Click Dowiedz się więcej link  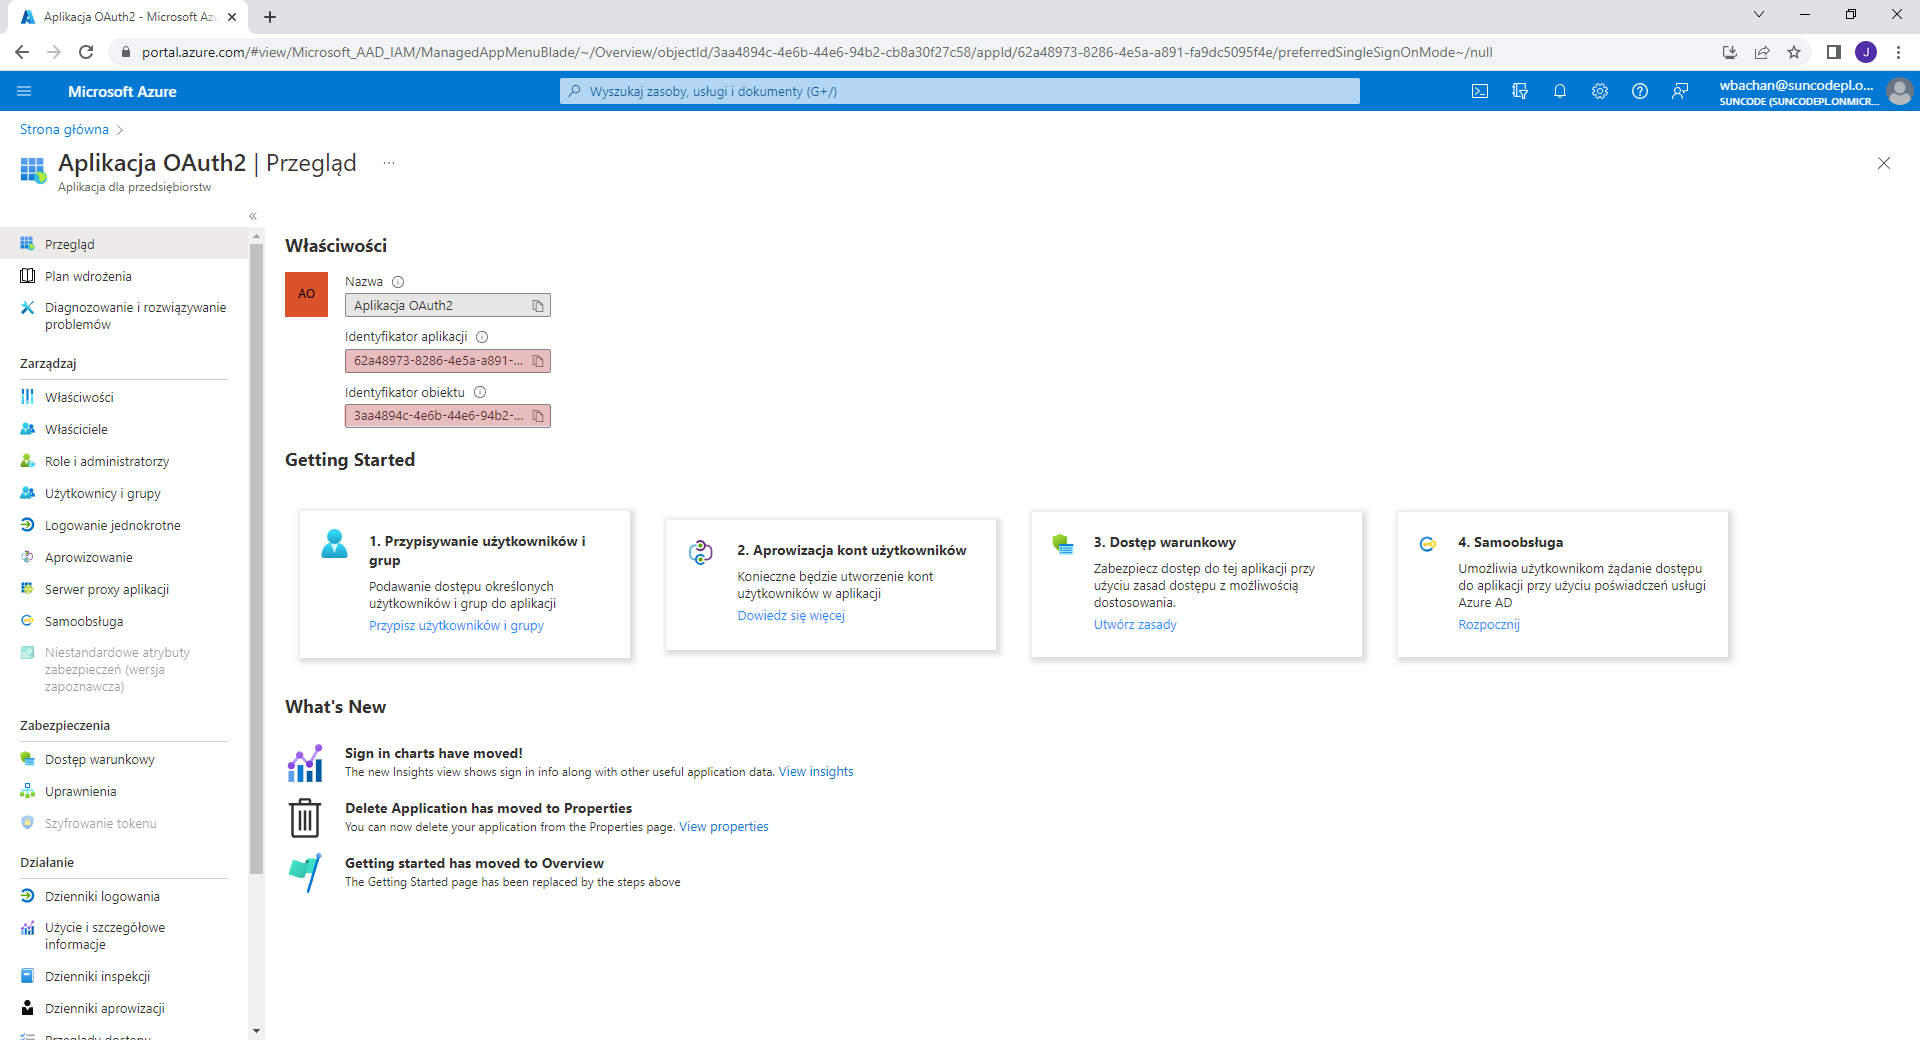pos(791,616)
